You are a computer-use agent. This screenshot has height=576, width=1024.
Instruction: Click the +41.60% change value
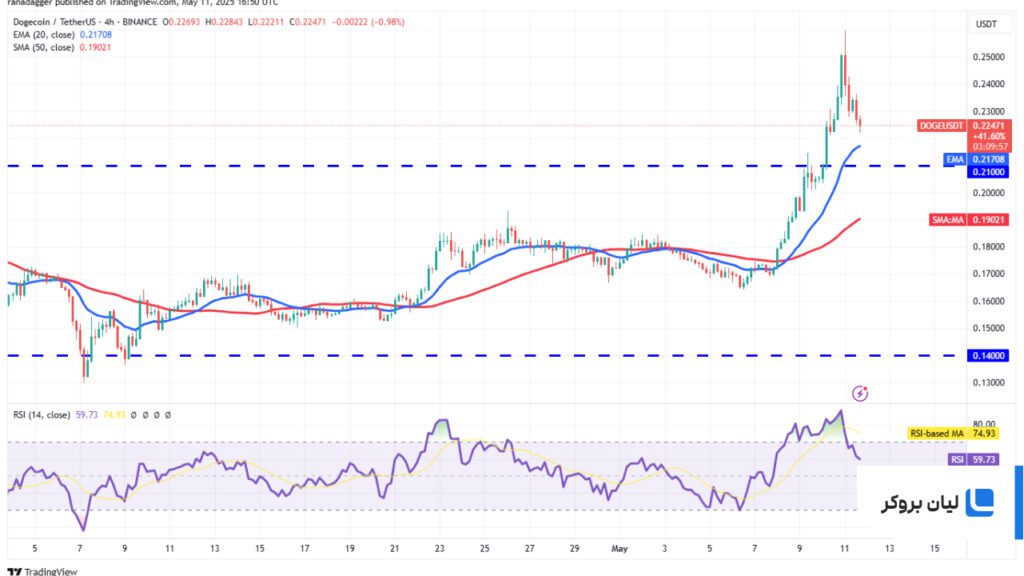click(x=989, y=136)
